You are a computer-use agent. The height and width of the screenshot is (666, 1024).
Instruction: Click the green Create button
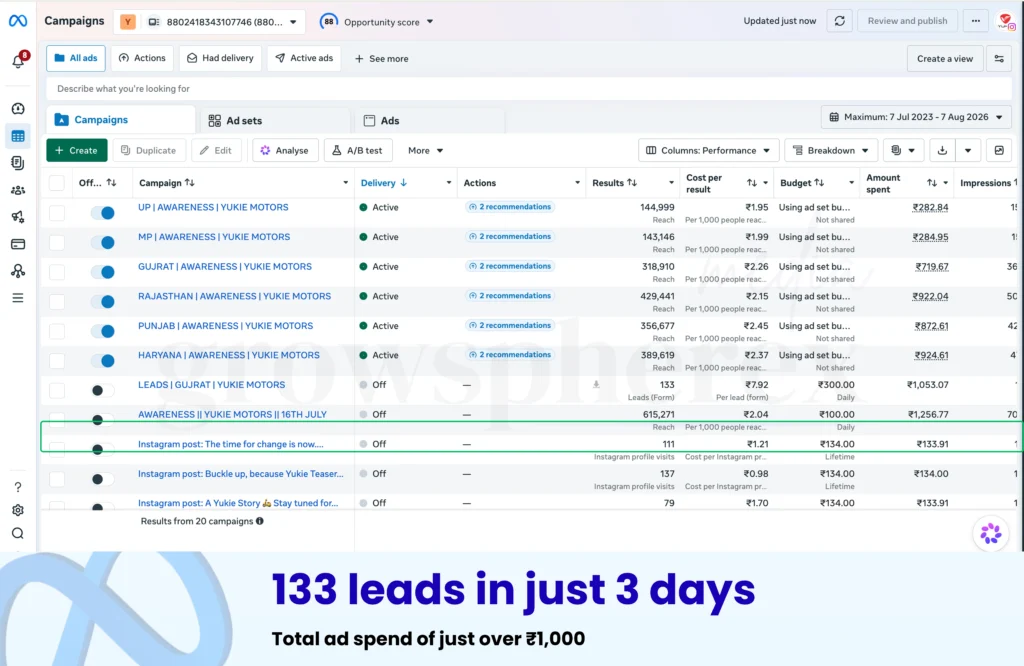pyautogui.click(x=76, y=150)
